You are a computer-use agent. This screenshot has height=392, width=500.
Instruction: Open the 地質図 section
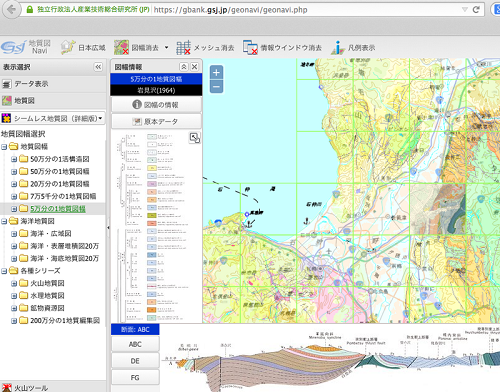coord(53,100)
